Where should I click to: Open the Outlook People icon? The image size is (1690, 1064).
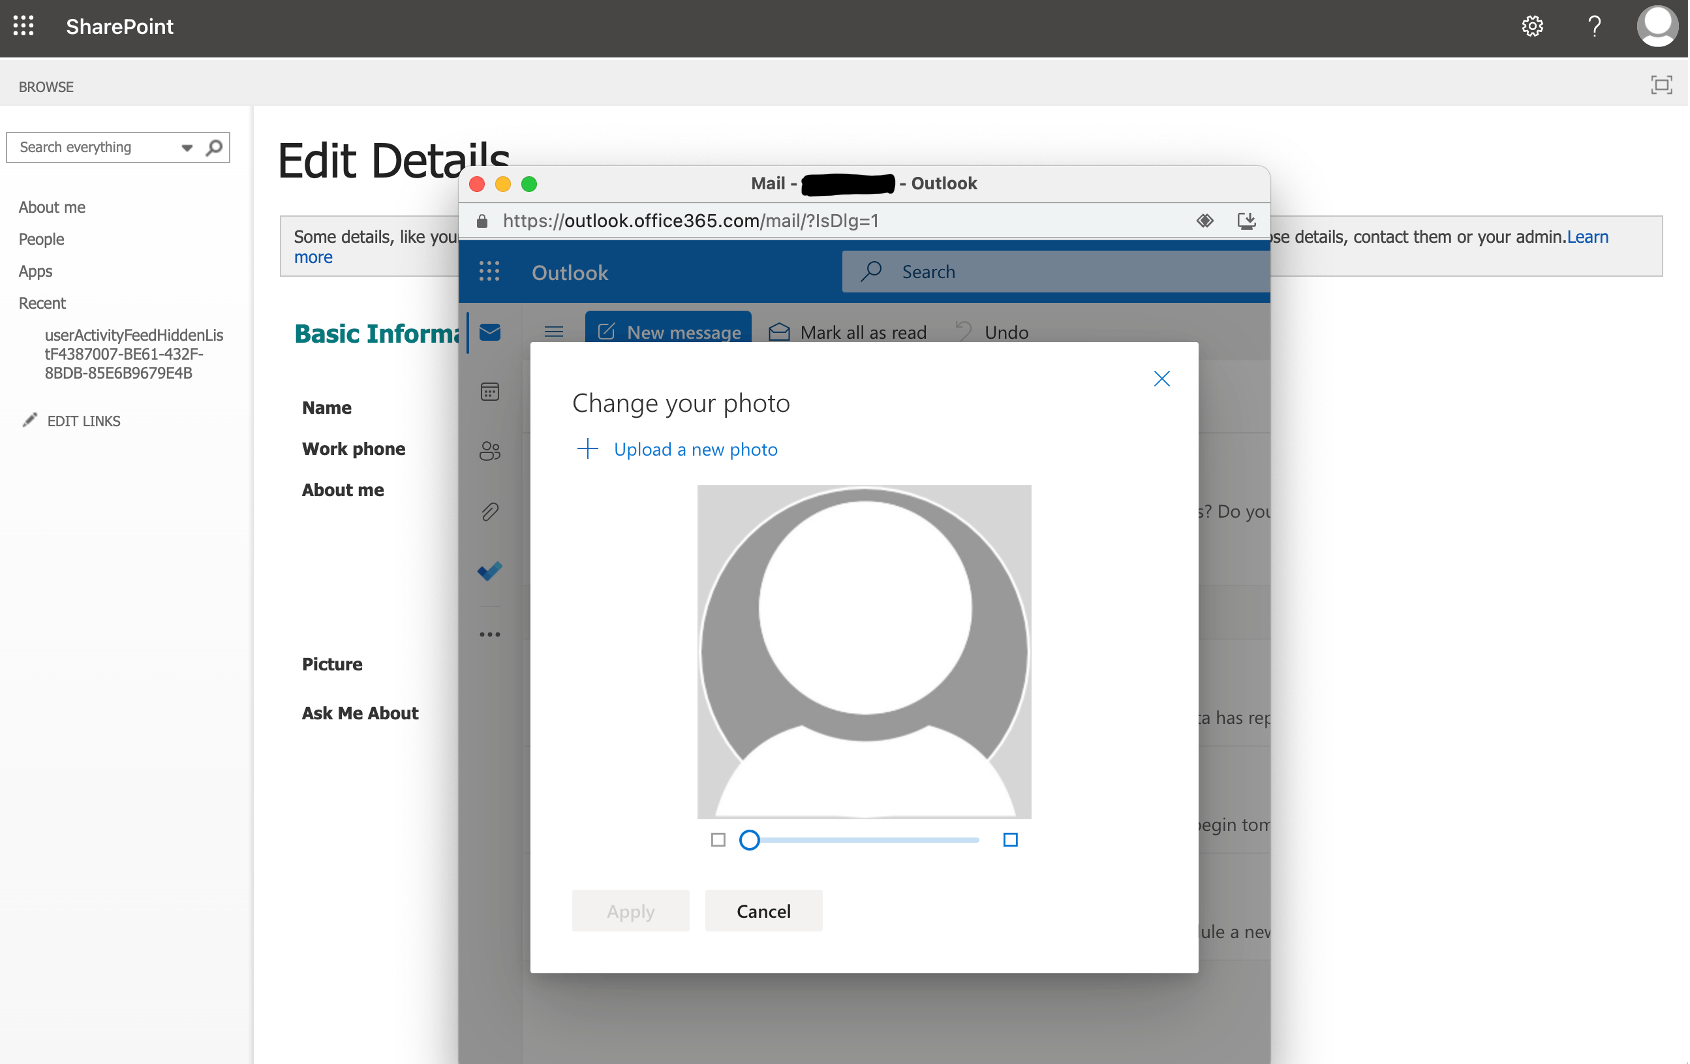point(490,452)
